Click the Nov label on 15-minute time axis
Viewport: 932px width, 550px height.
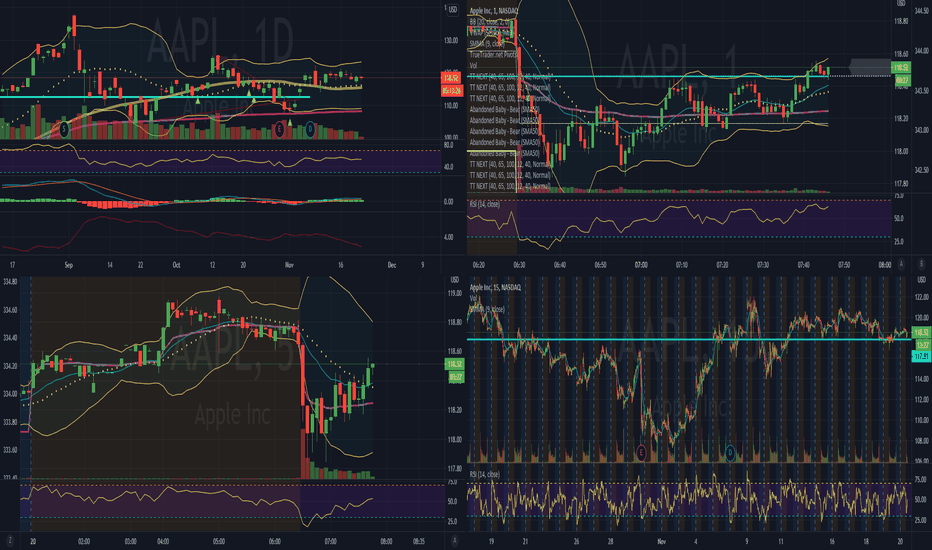(662, 542)
